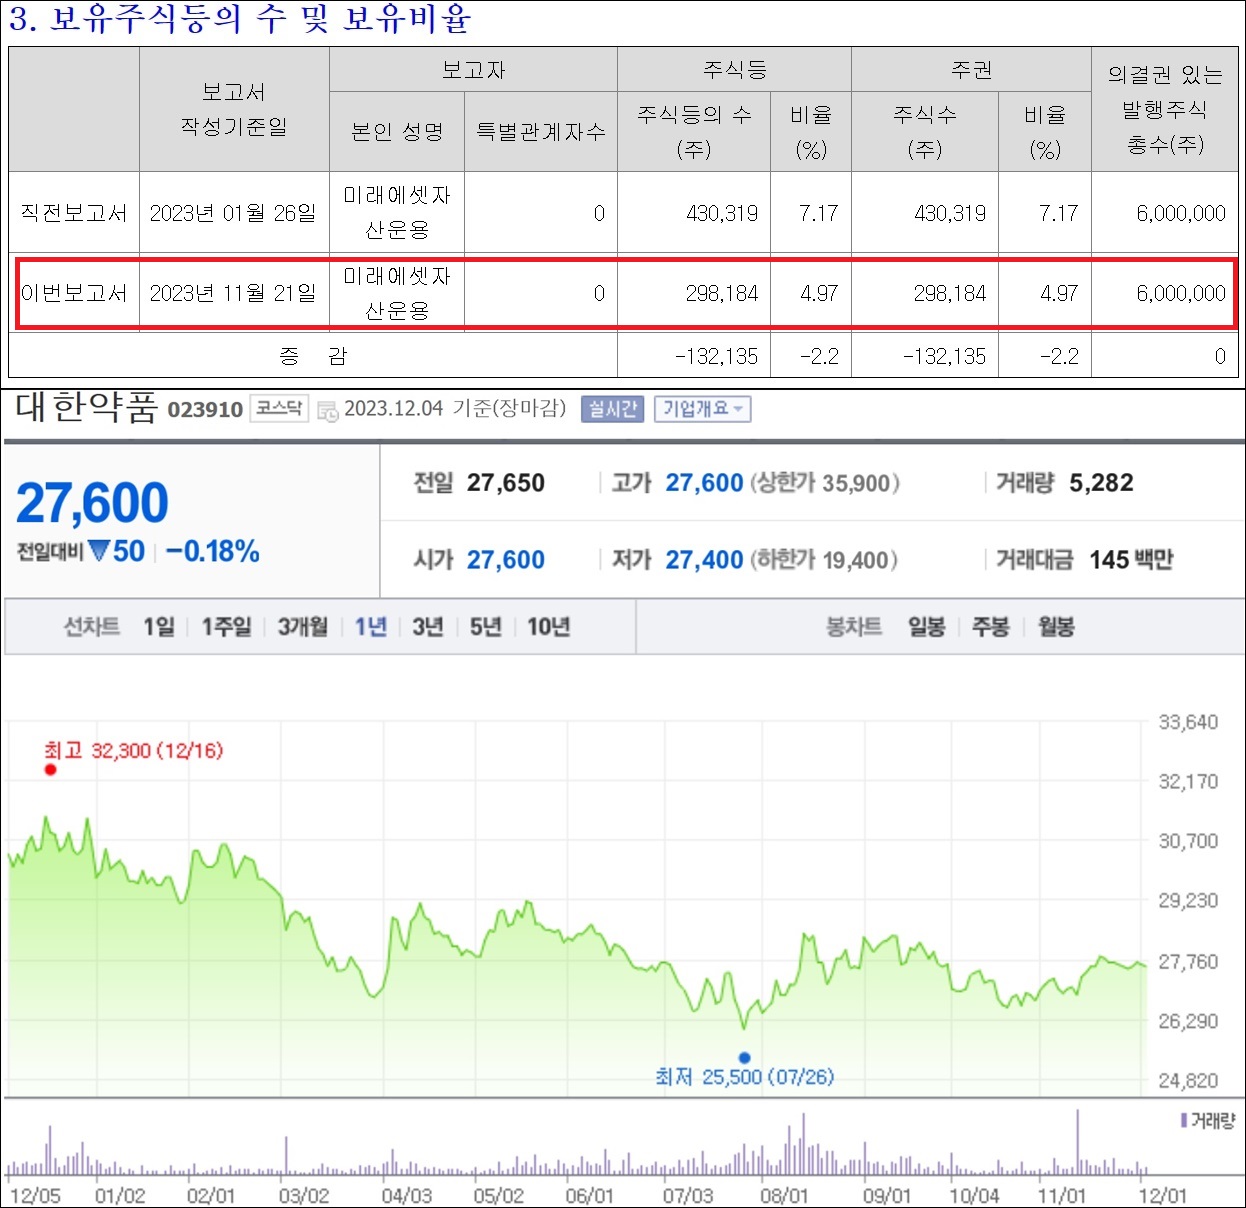
Task: Click the date 2023년 11월 21일
Action: point(233,293)
